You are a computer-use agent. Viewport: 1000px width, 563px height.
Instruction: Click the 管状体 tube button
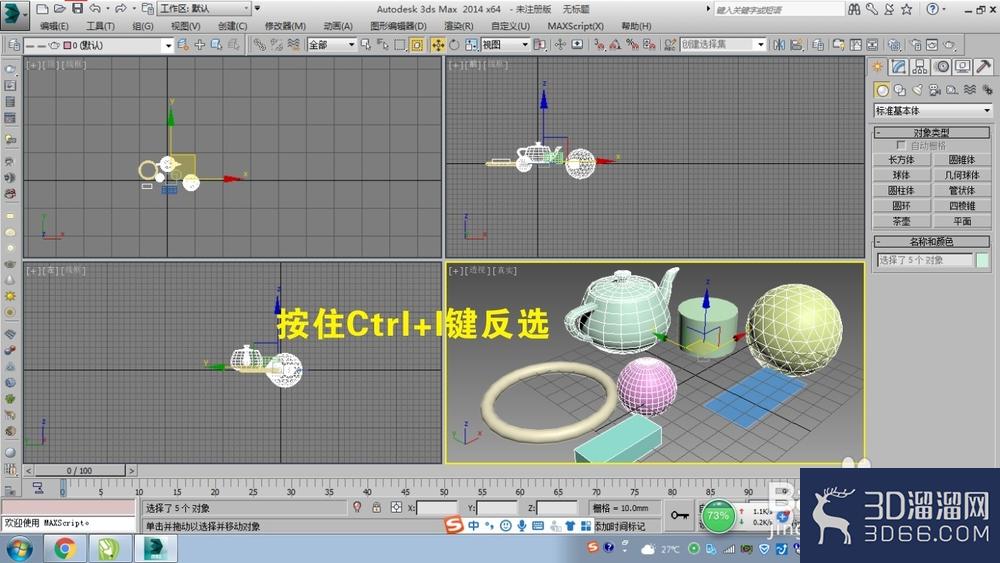[x=962, y=190]
